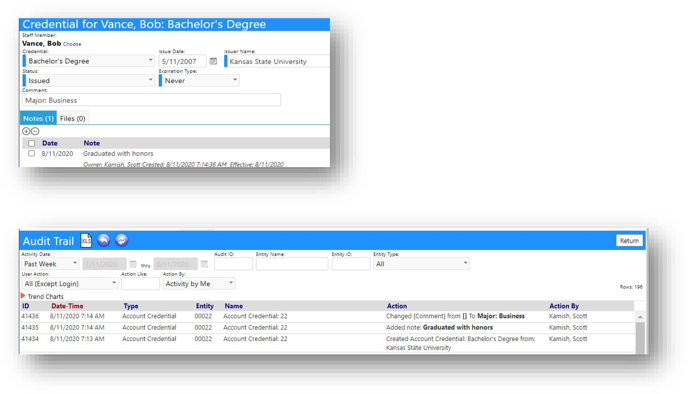Image resolution: width=688 pixels, height=394 pixels.
Task: Export audit trail to XLS file icon
Action: [86, 240]
